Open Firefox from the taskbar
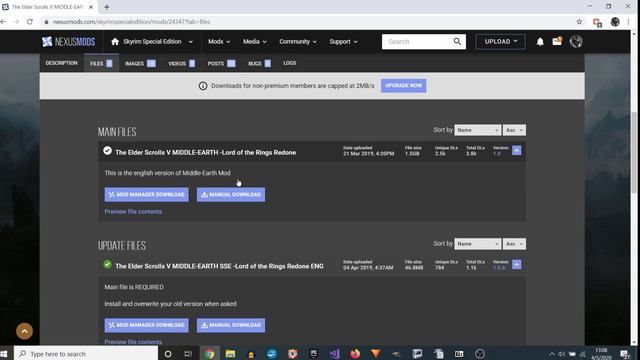This screenshot has width=640, height=360. [355, 353]
